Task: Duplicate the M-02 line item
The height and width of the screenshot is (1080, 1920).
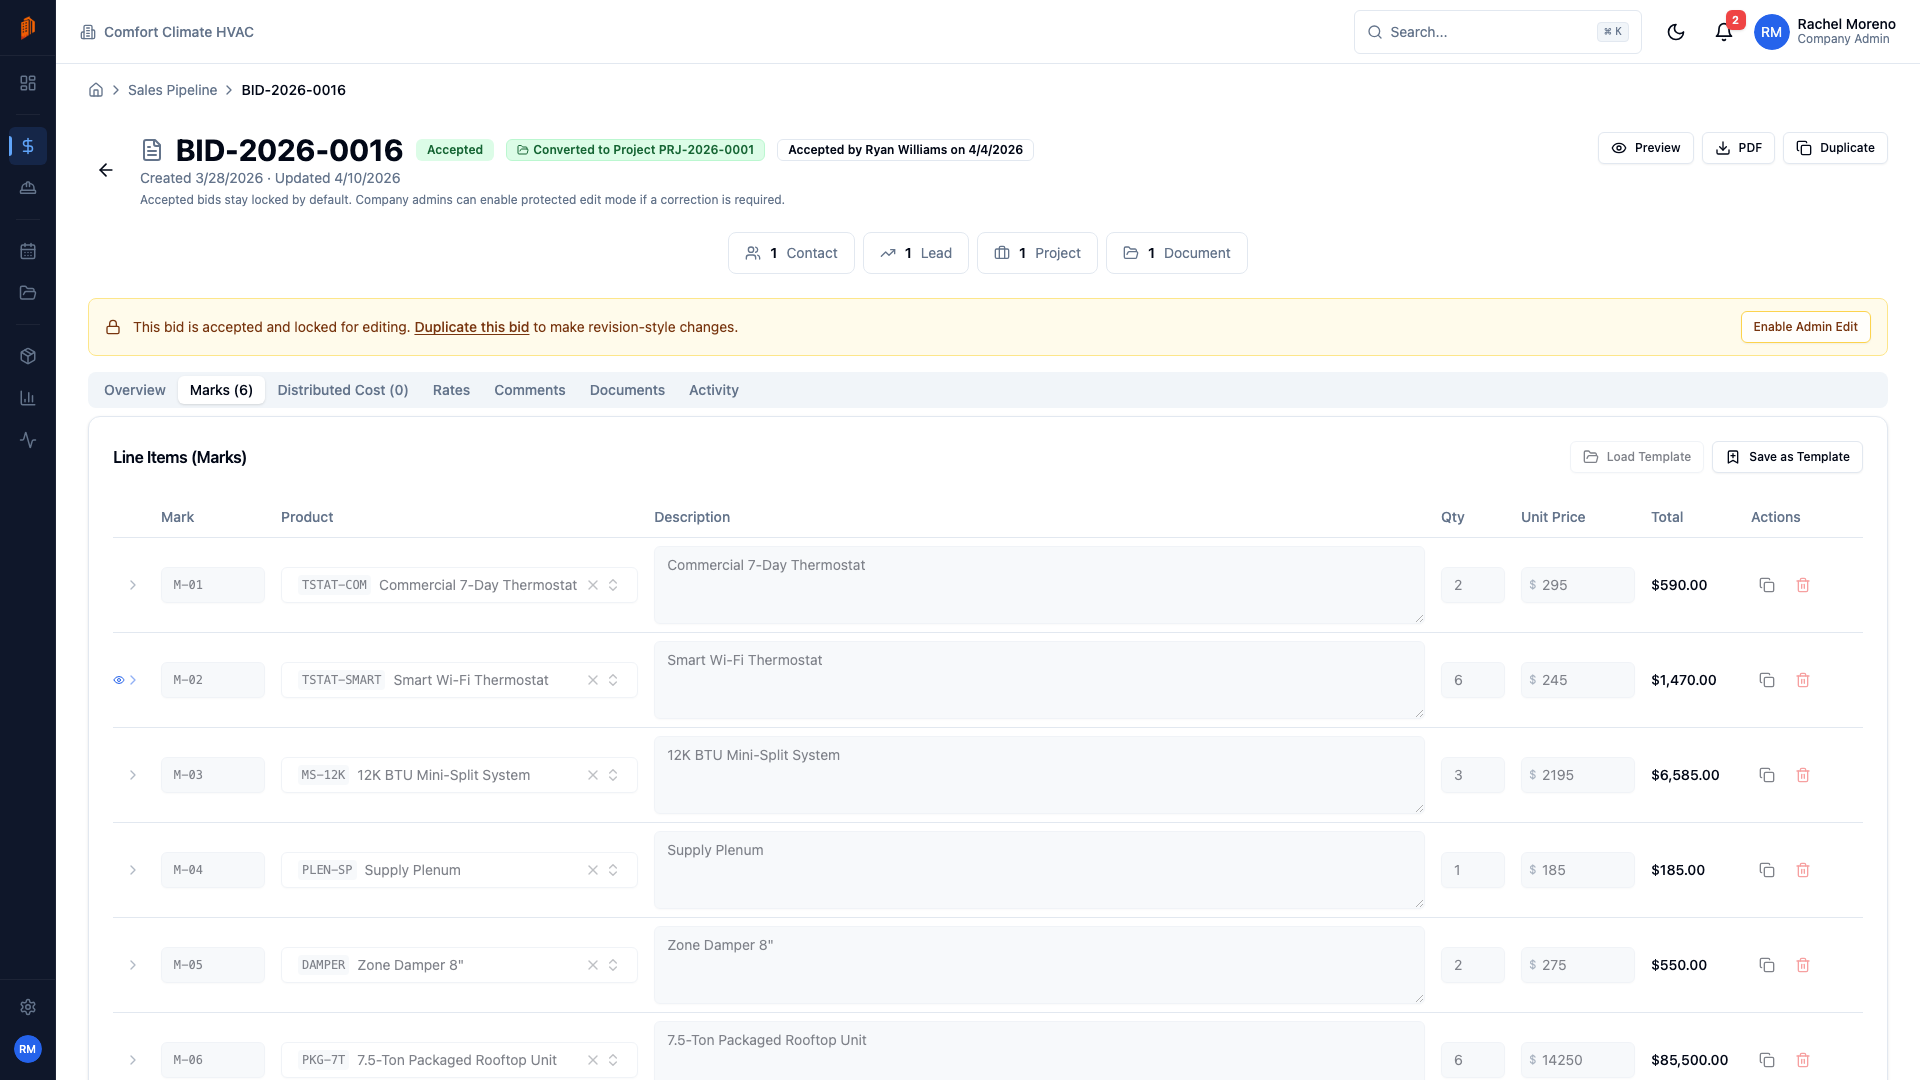Action: point(1767,680)
